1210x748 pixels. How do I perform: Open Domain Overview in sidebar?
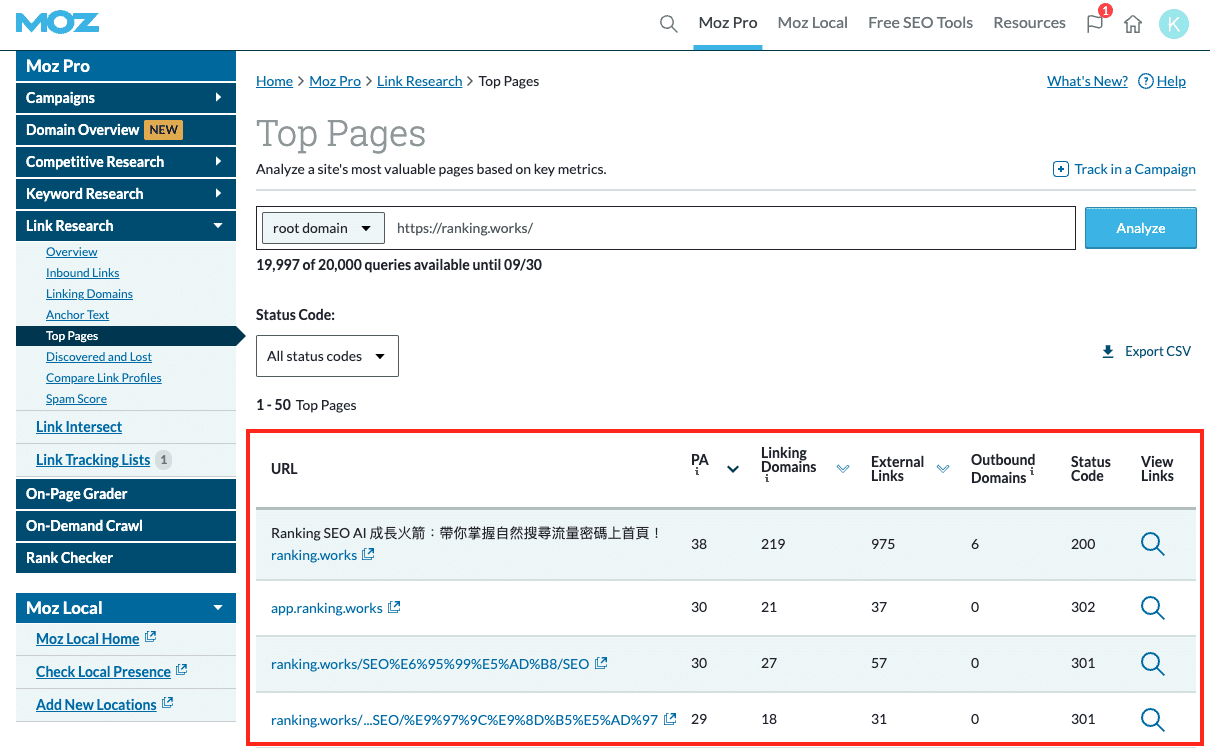pyautogui.click(x=126, y=130)
